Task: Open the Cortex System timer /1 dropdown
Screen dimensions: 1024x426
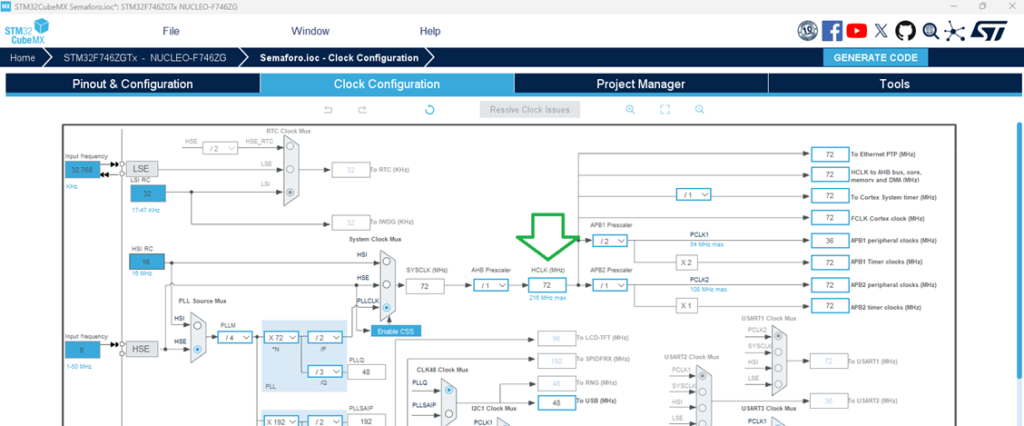Action: (693, 195)
